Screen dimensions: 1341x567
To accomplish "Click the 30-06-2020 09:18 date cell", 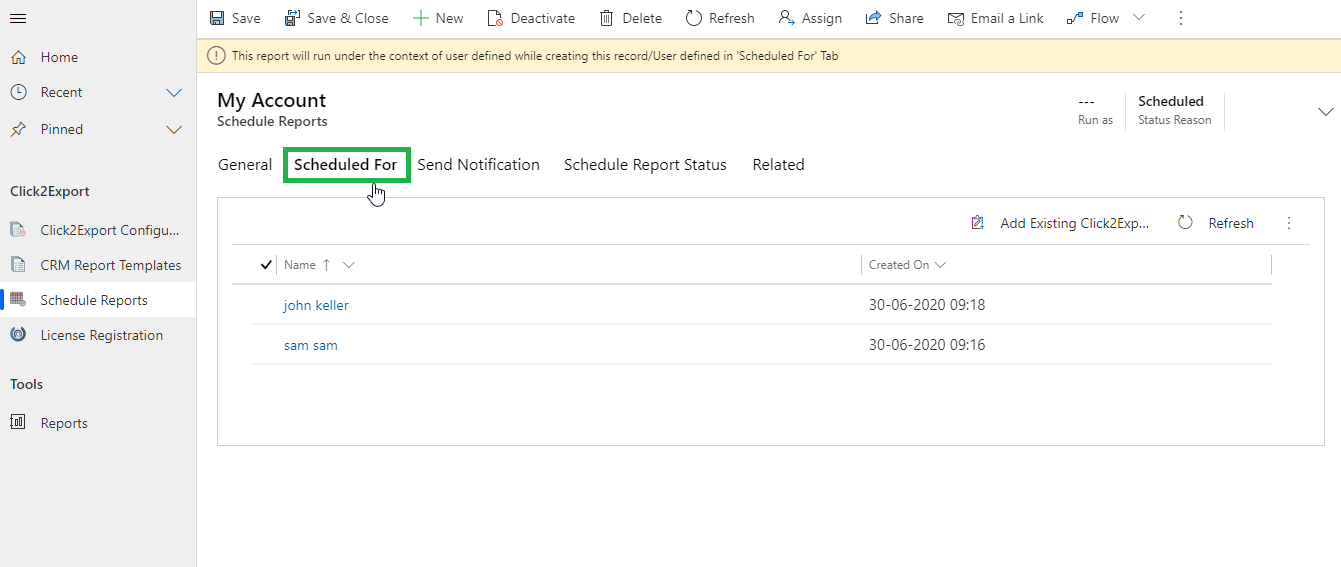I will click(927, 305).
